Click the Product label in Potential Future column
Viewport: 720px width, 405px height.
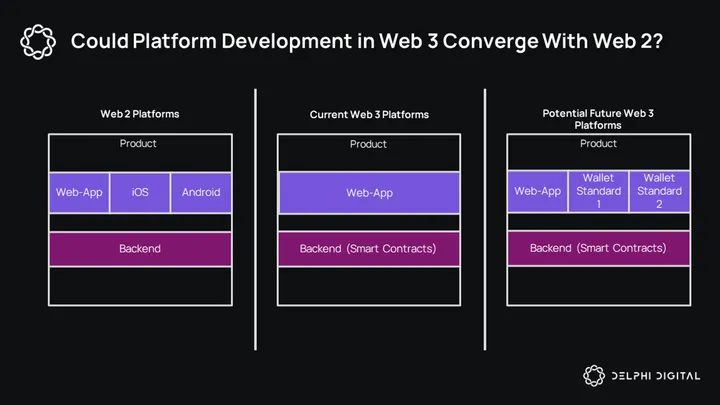click(x=598, y=144)
